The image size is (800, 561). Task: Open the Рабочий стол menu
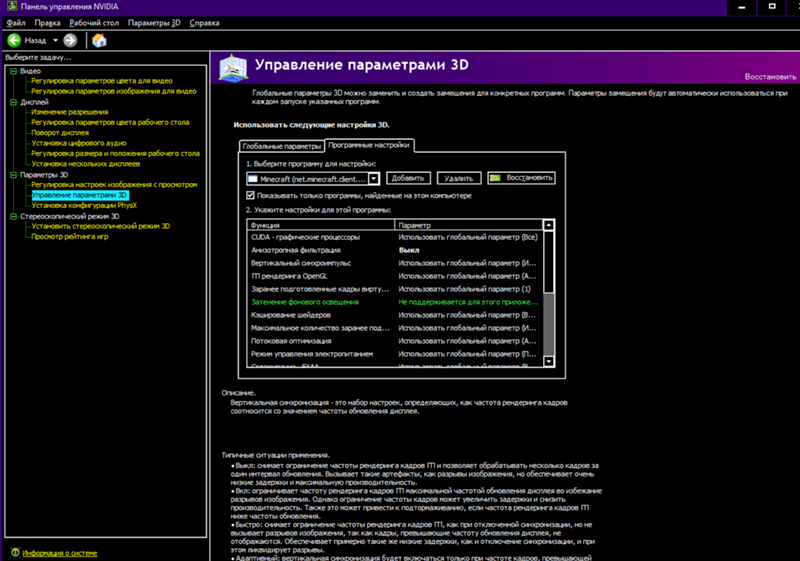[91, 22]
